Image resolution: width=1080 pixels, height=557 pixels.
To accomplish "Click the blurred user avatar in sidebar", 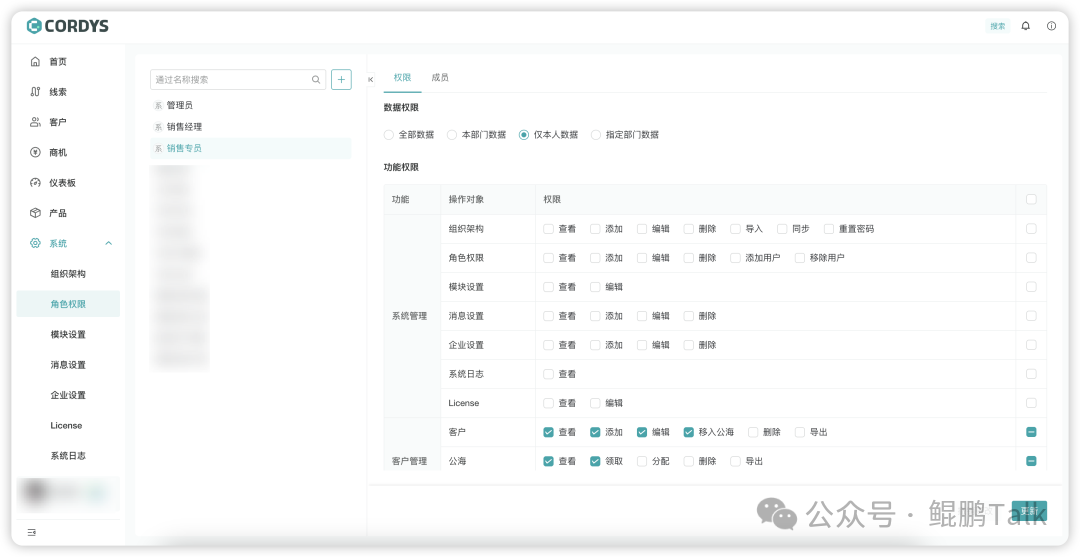I will tap(34, 493).
